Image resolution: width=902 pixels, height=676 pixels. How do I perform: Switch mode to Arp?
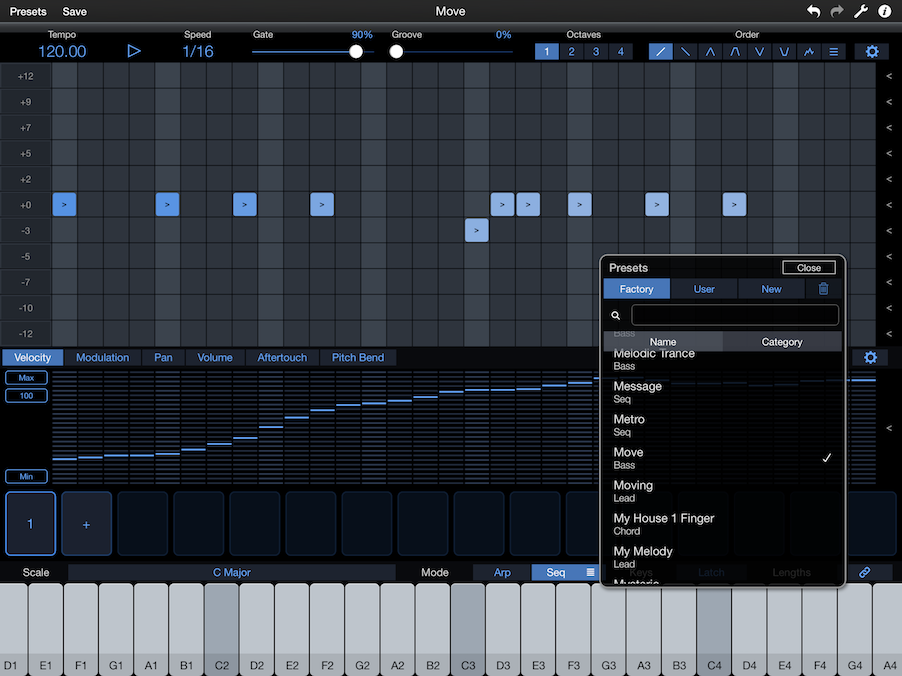[502, 573]
